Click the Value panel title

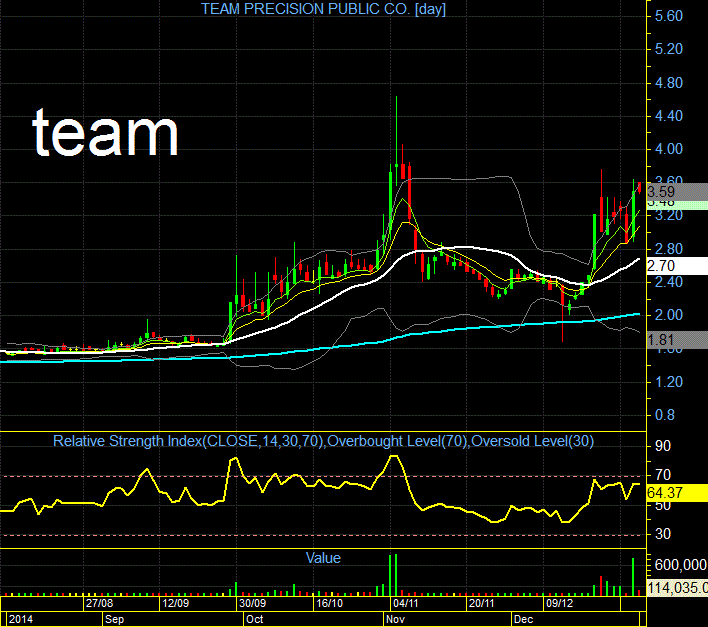click(323, 558)
